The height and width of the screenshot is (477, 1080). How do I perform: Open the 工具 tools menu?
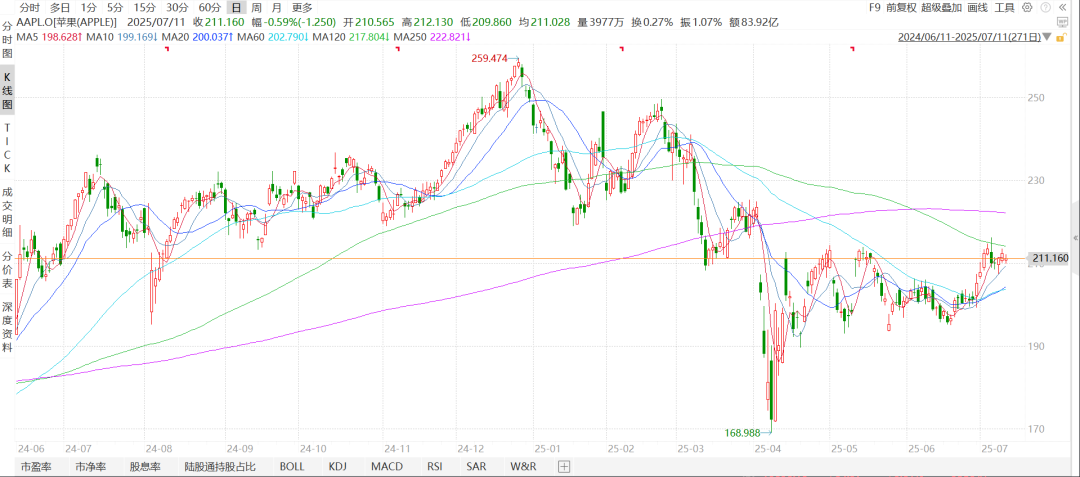click(1004, 8)
